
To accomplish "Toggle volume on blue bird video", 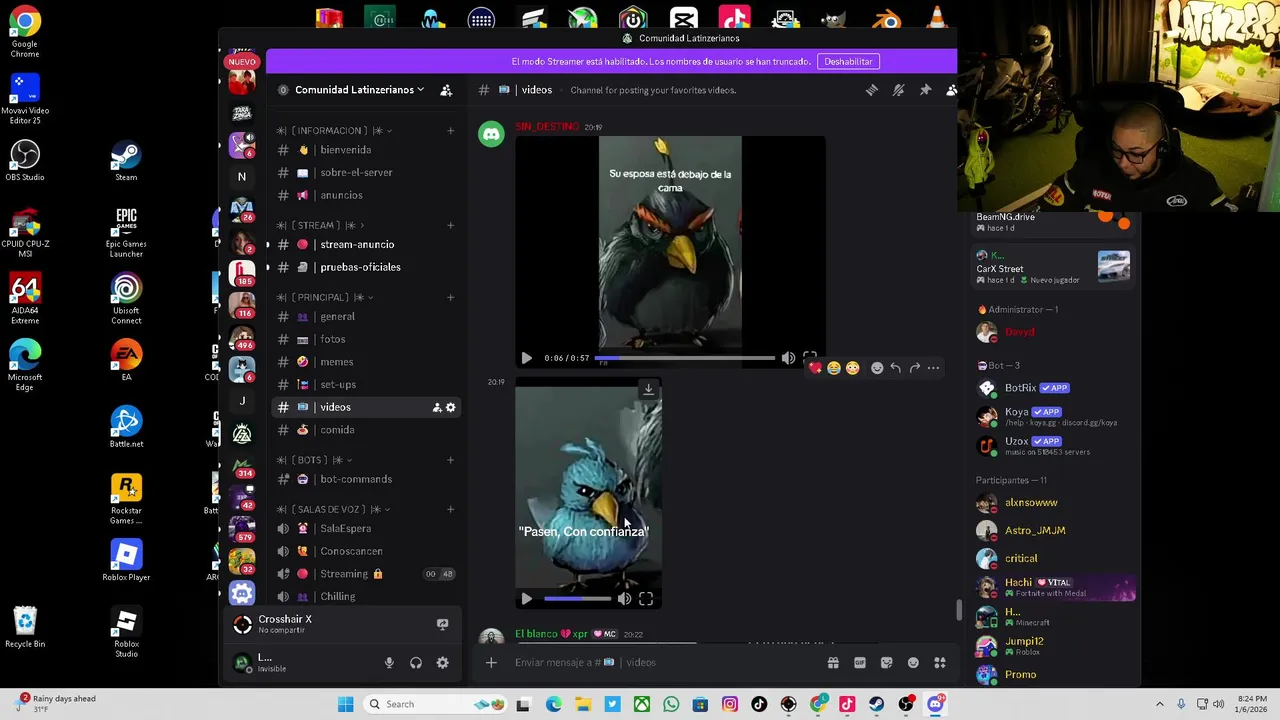I will (x=624, y=599).
